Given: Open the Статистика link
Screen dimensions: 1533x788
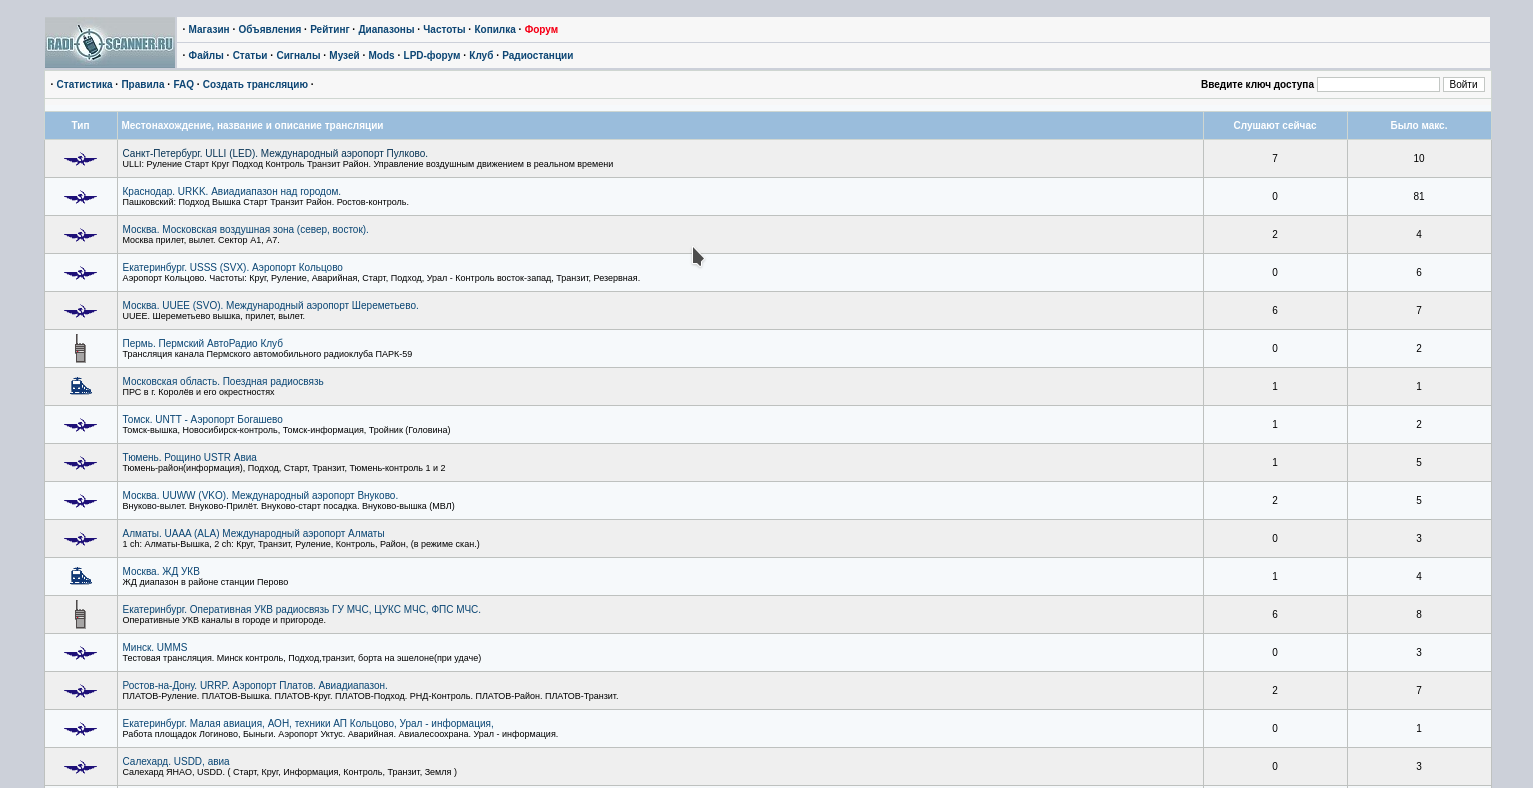Looking at the screenshot, I should 84,85.
